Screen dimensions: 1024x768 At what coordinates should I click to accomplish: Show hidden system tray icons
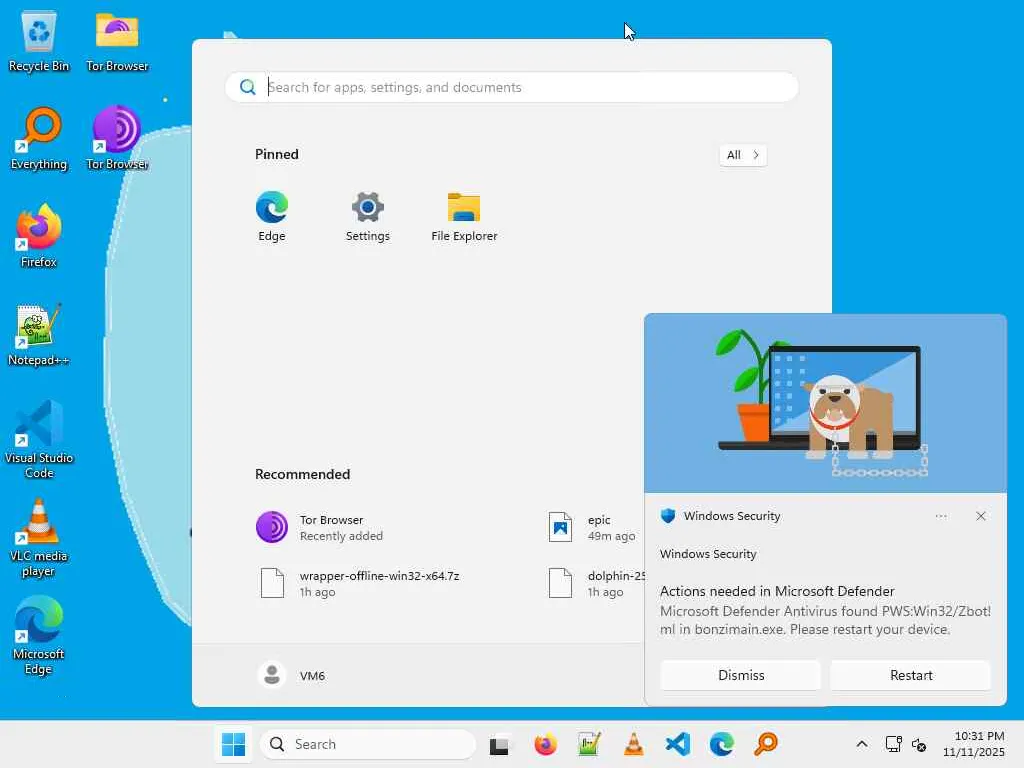(862, 744)
